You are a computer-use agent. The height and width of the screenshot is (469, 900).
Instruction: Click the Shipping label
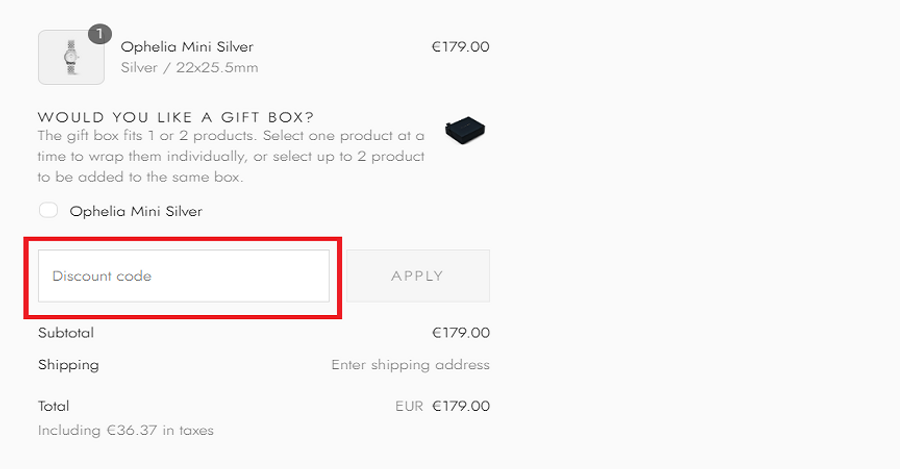click(x=68, y=365)
